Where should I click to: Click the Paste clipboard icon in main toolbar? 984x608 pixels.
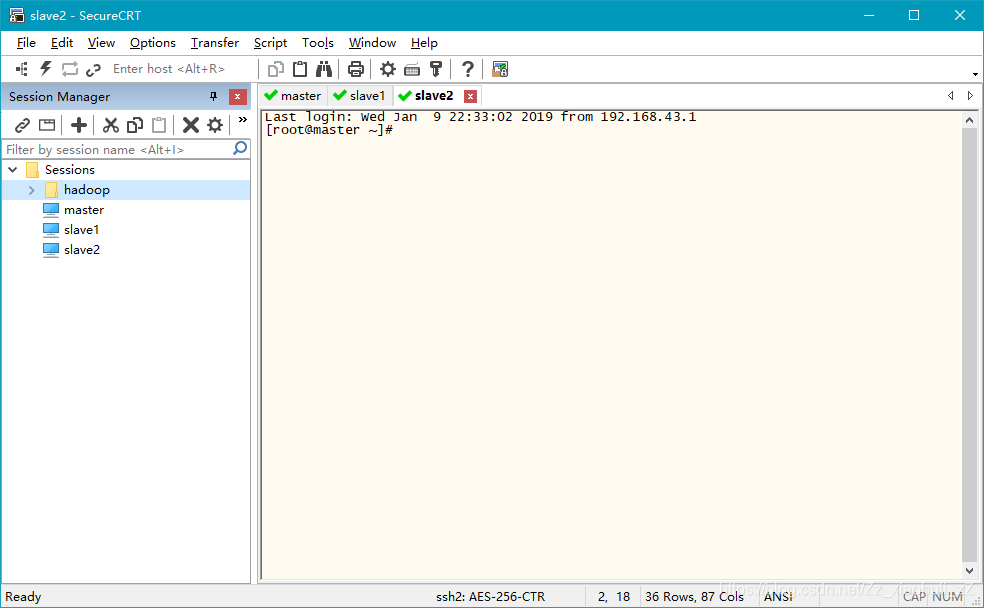(300, 69)
